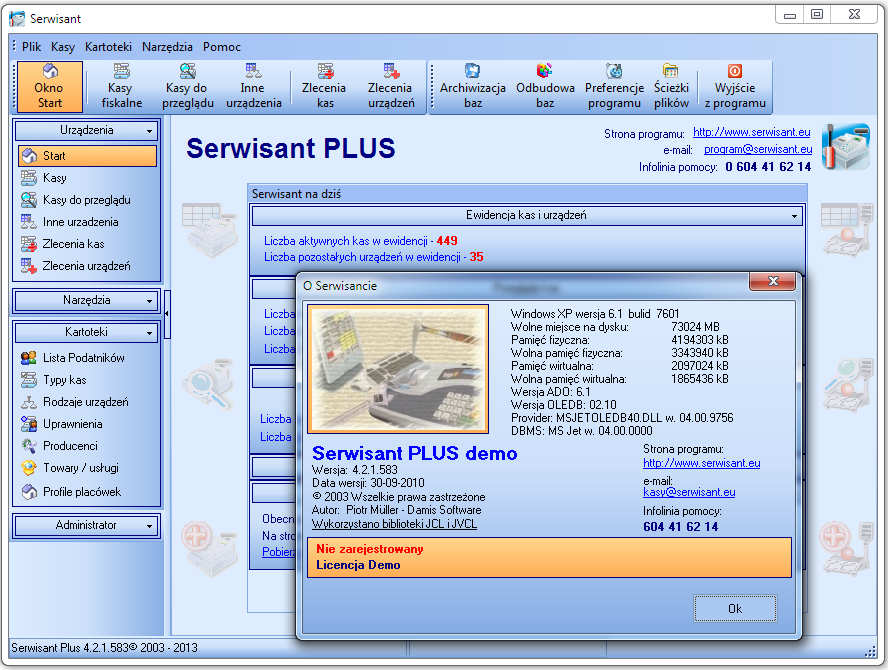The image size is (888, 670).
Task: Click Wersja: 4.2.1.583 text
Action: click(x=355, y=470)
